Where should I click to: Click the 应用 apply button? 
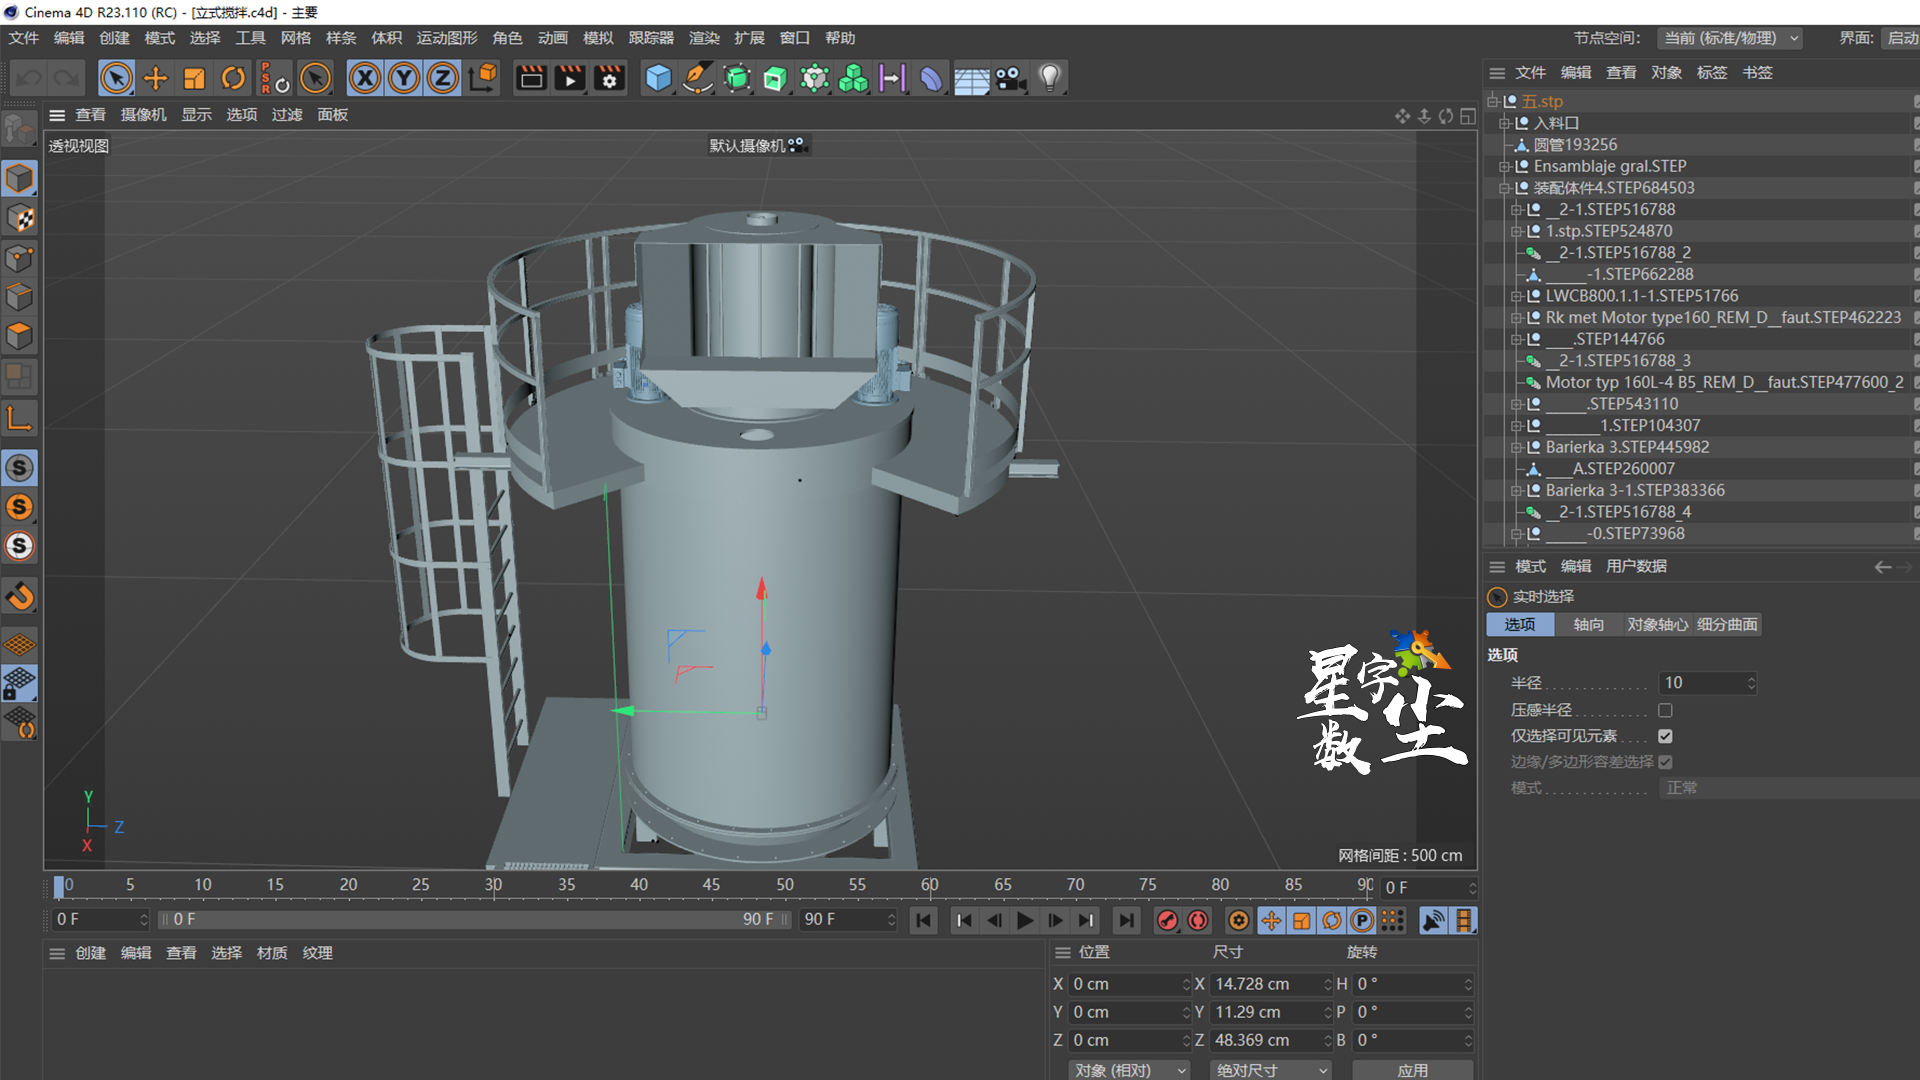(x=1413, y=1070)
